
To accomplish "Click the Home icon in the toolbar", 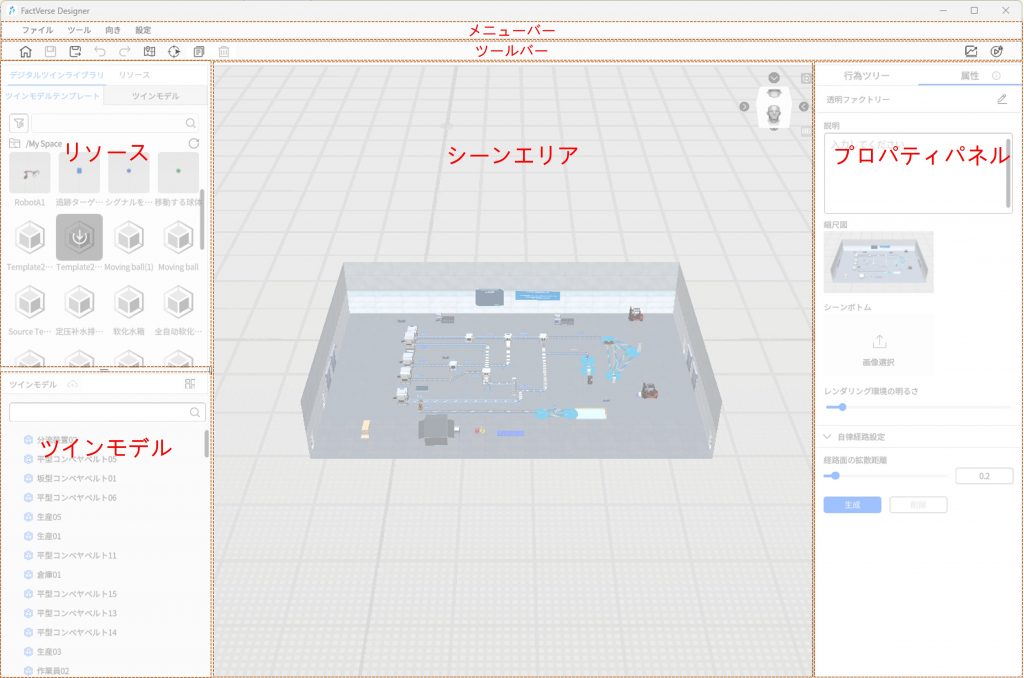I will tap(26, 51).
